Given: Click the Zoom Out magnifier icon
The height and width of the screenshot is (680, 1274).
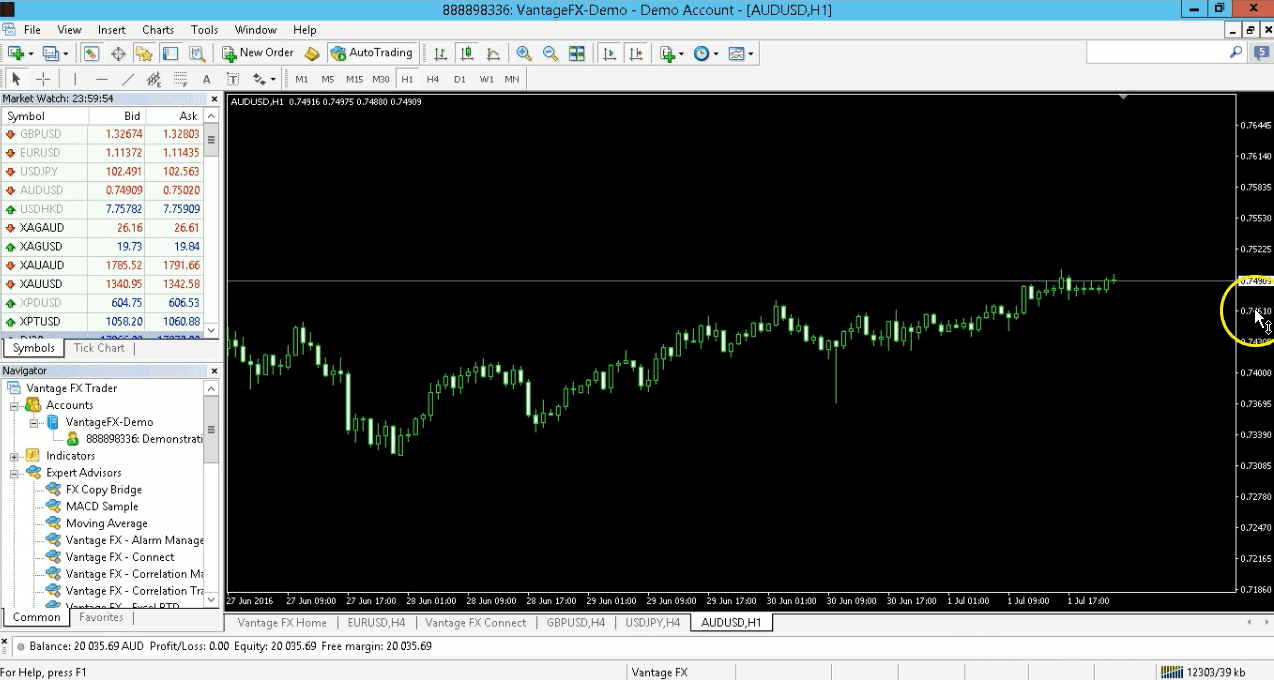Looking at the screenshot, I should click(x=550, y=53).
